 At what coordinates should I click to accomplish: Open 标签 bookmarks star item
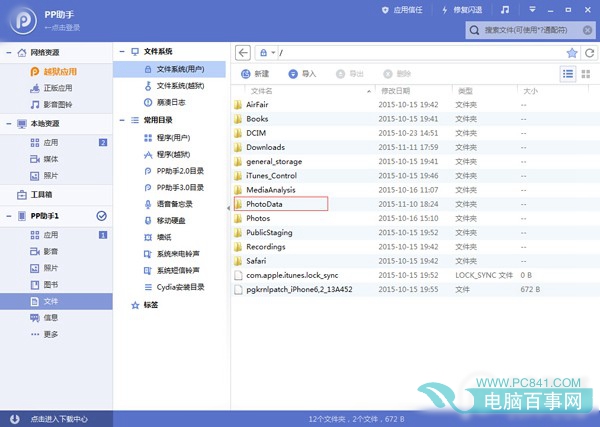(145, 305)
